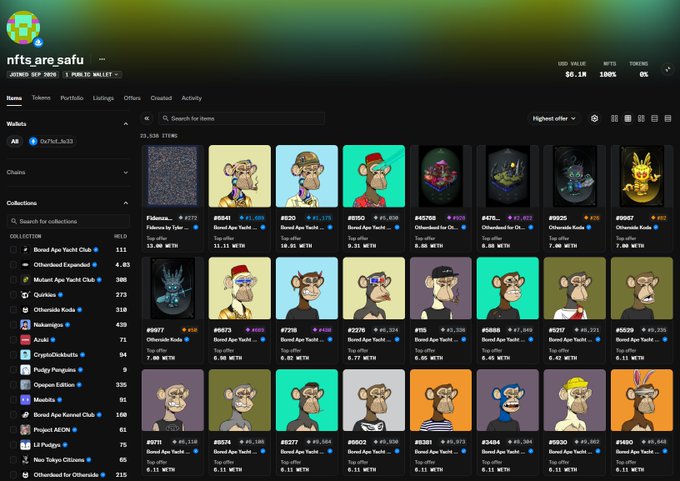The height and width of the screenshot is (481, 680).
Task: Choose the mosaic grid view icon
Action: tap(641, 118)
